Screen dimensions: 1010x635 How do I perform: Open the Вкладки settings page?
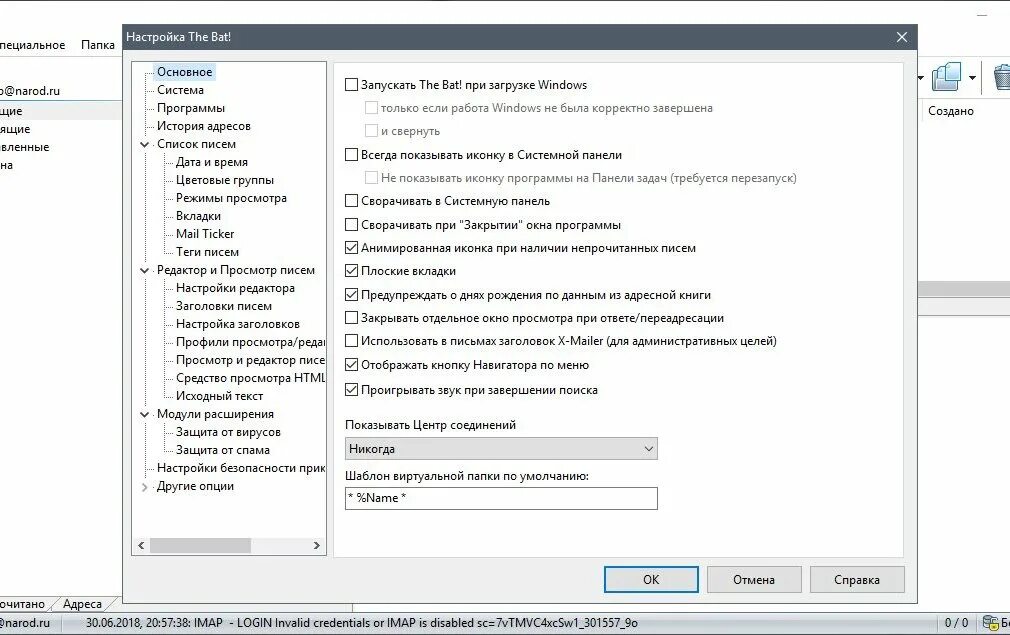(198, 216)
